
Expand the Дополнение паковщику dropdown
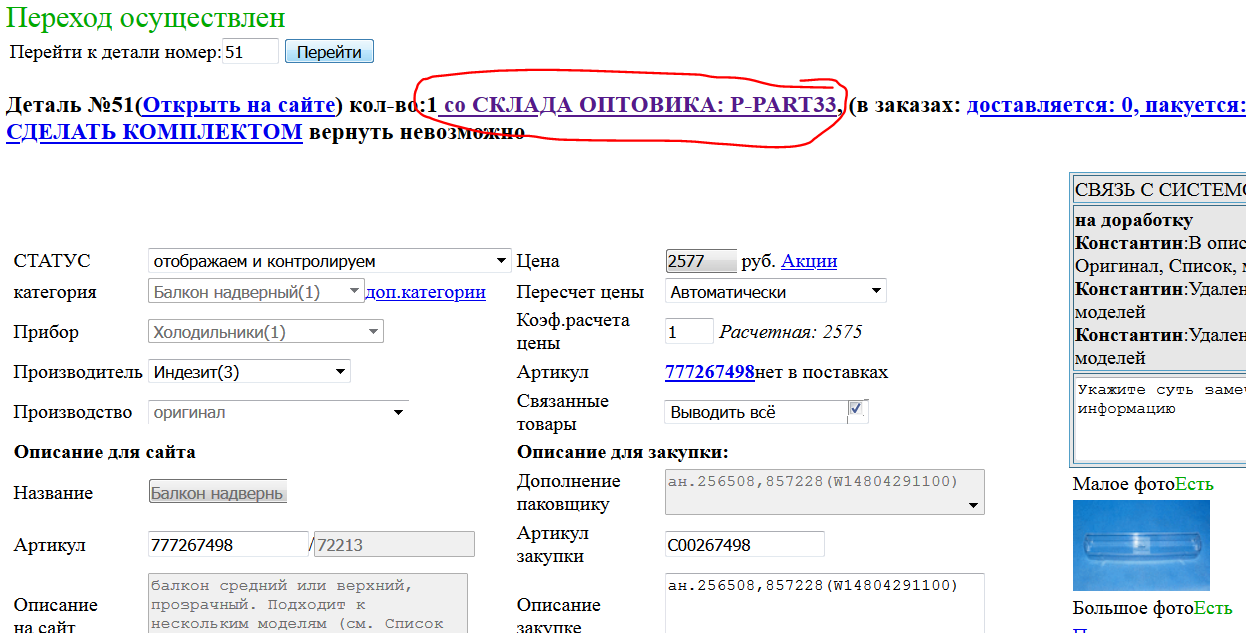972,504
